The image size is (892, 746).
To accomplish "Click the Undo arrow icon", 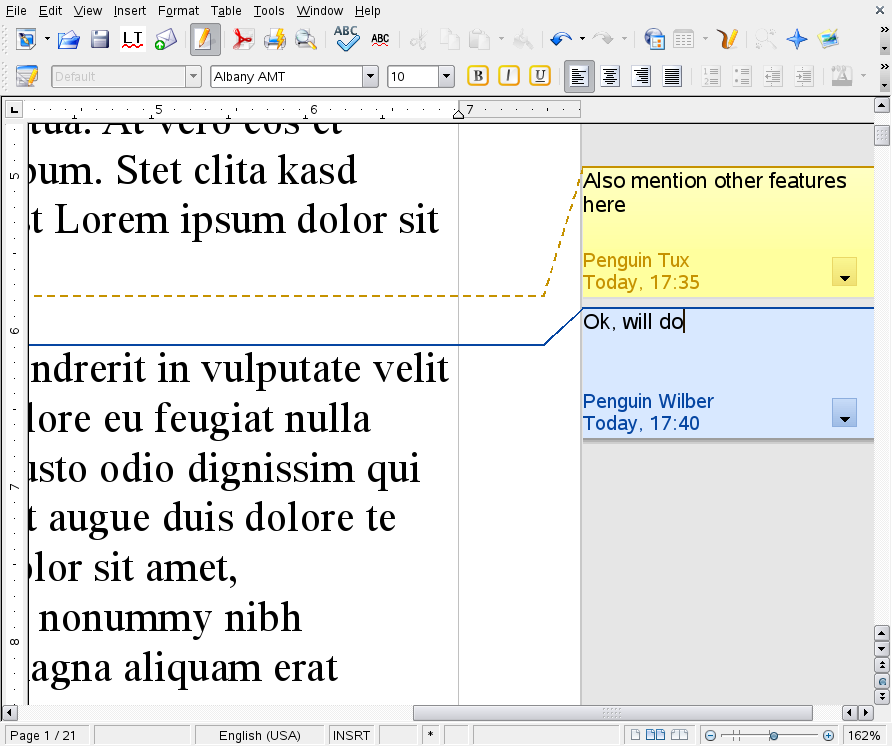I will 560,40.
